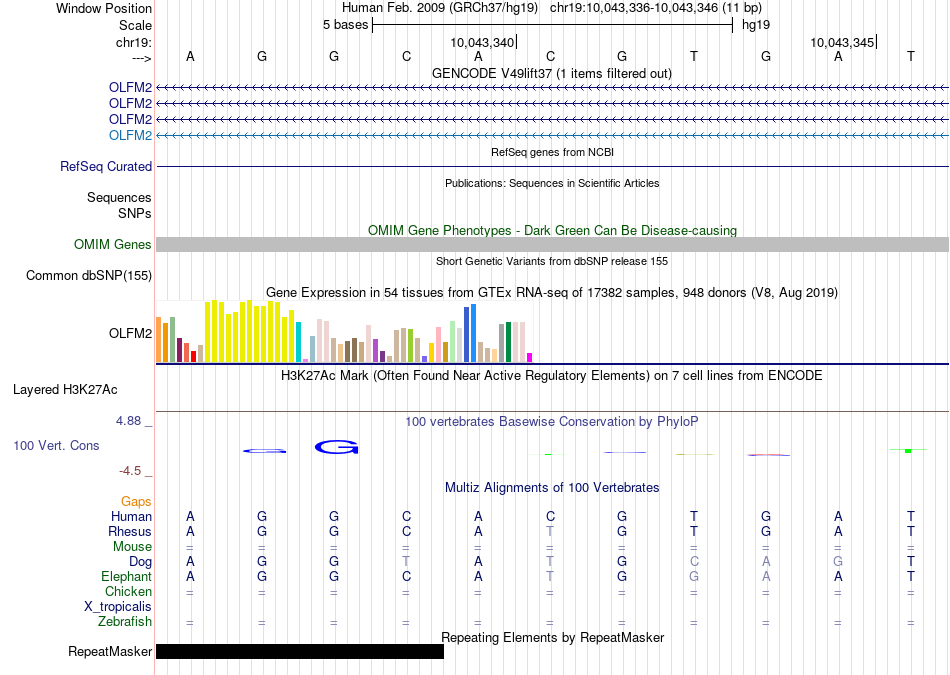
Task: Click the "Human" species label
Action: [131, 516]
